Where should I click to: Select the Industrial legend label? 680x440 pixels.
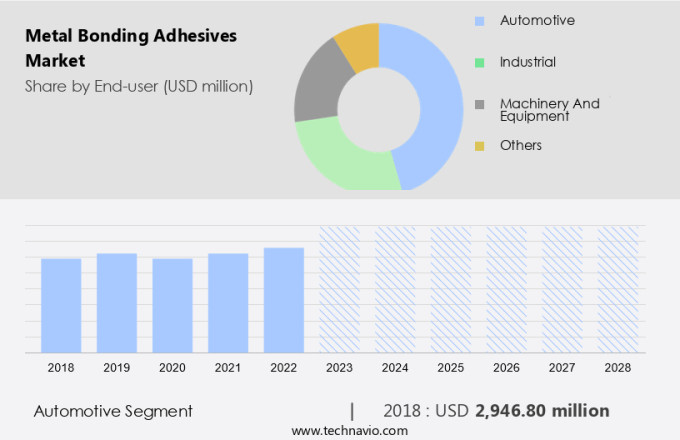point(527,62)
